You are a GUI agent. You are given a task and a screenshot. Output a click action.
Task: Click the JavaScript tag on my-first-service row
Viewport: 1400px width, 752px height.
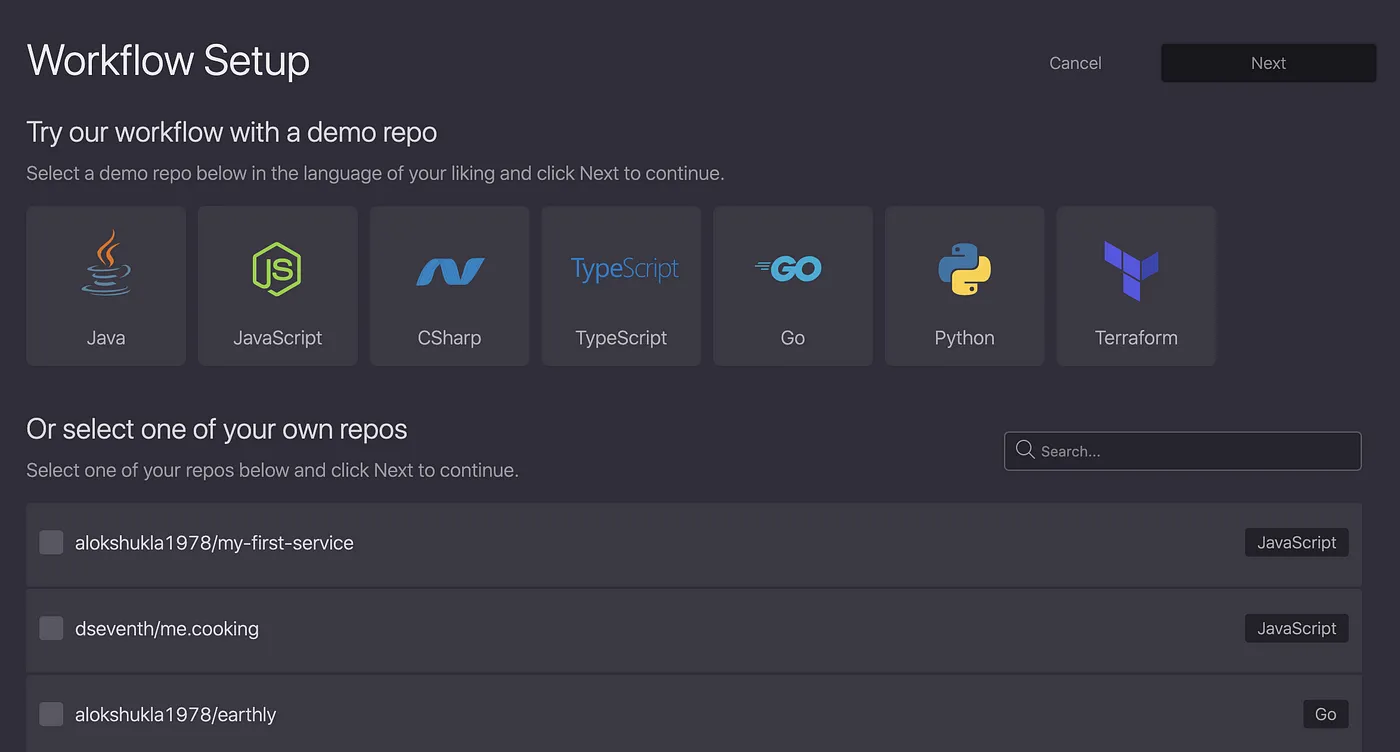[x=1296, y=543]
